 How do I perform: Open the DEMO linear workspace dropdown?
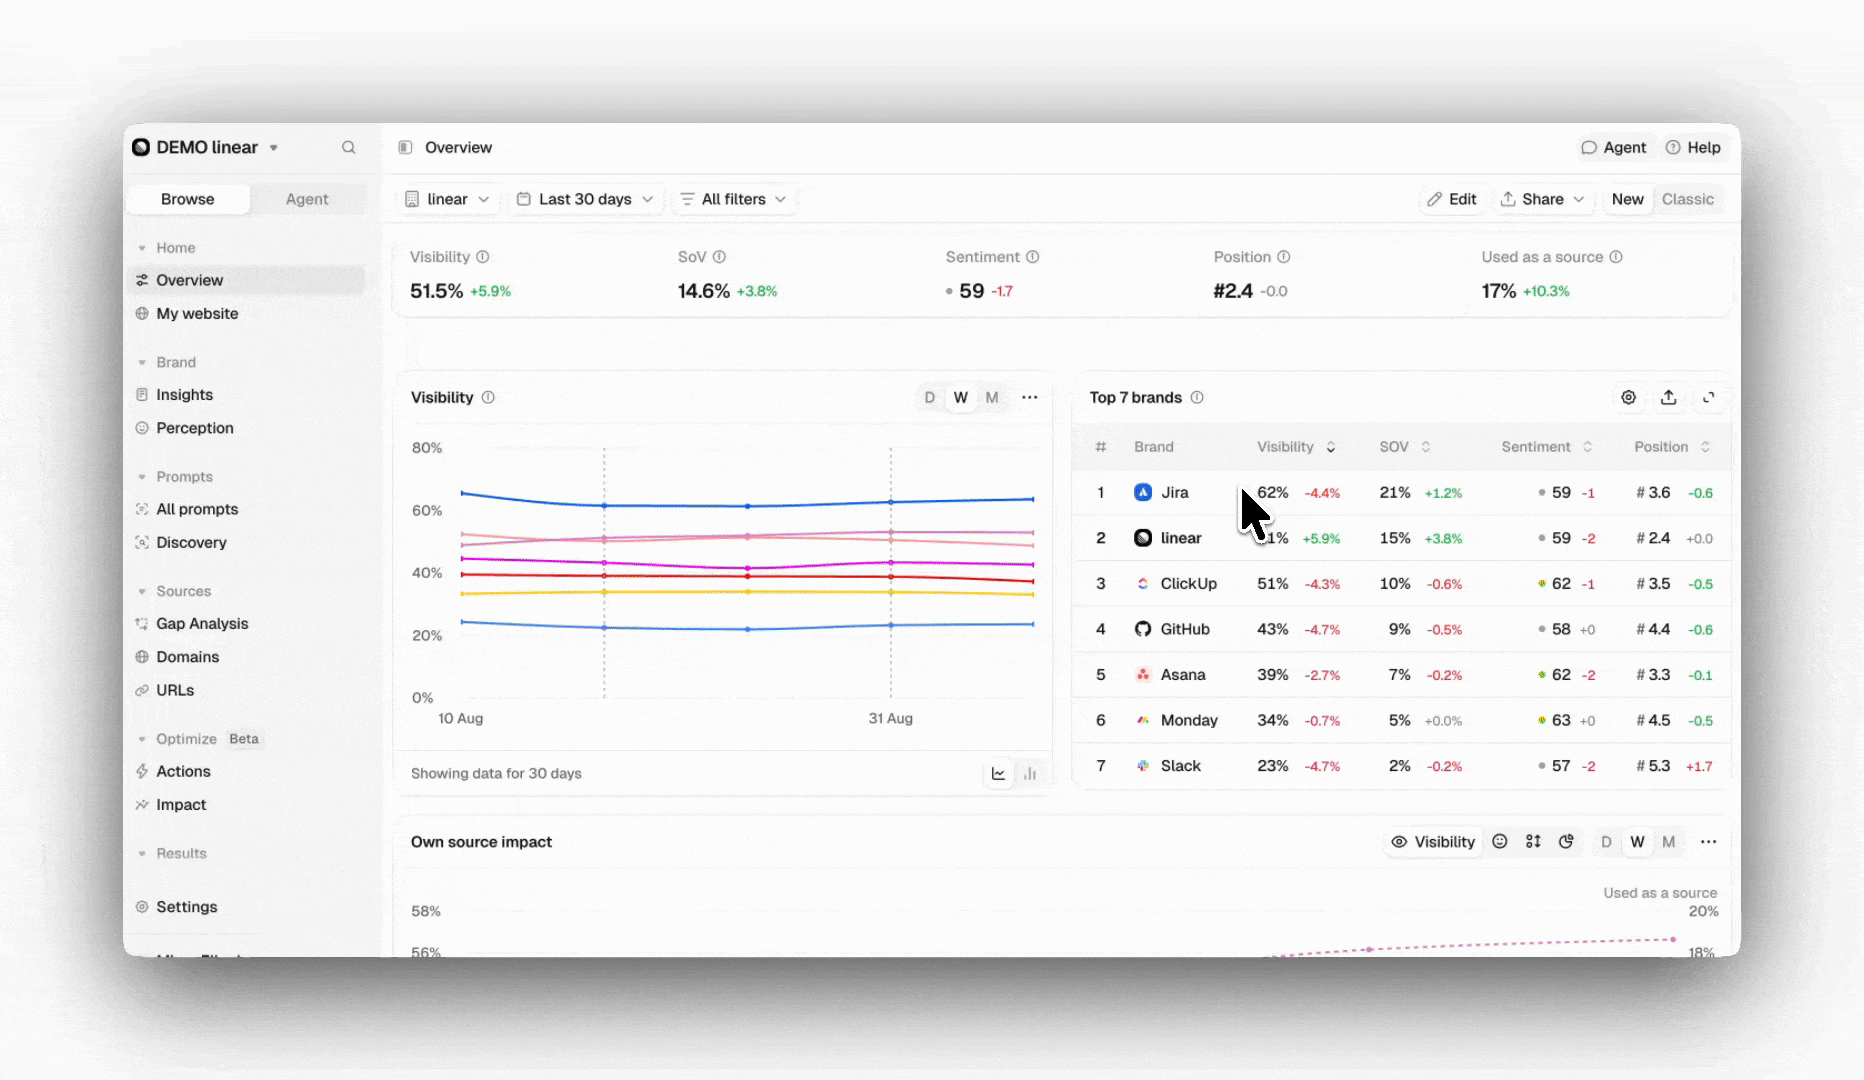206,147
